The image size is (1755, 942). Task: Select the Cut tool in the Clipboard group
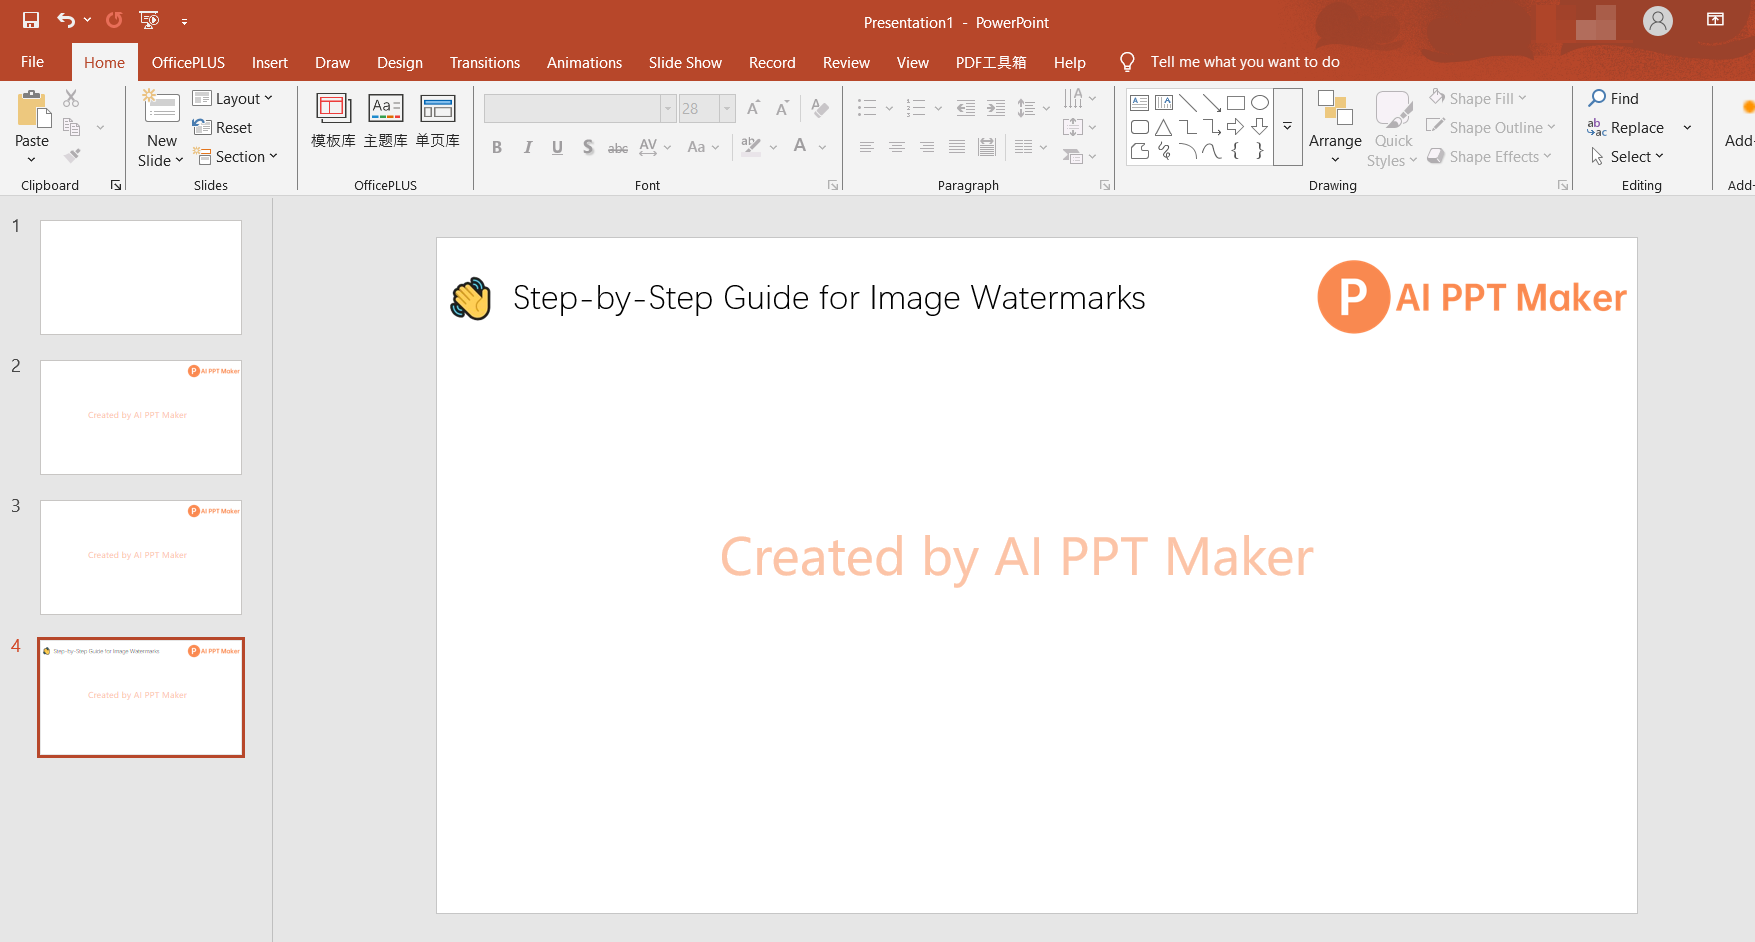[70, 98]
